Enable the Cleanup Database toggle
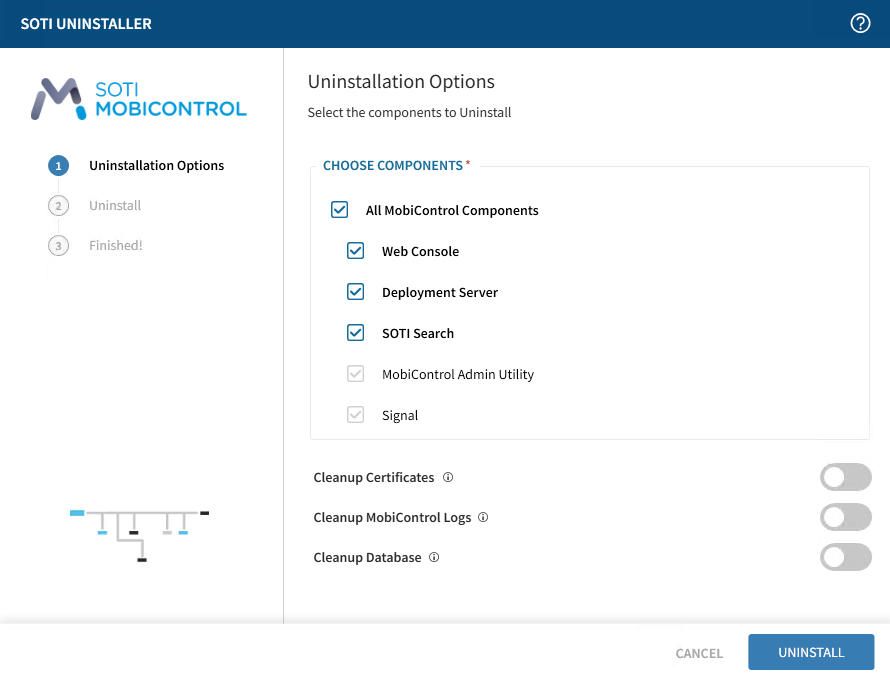 [x=845, y=557]
